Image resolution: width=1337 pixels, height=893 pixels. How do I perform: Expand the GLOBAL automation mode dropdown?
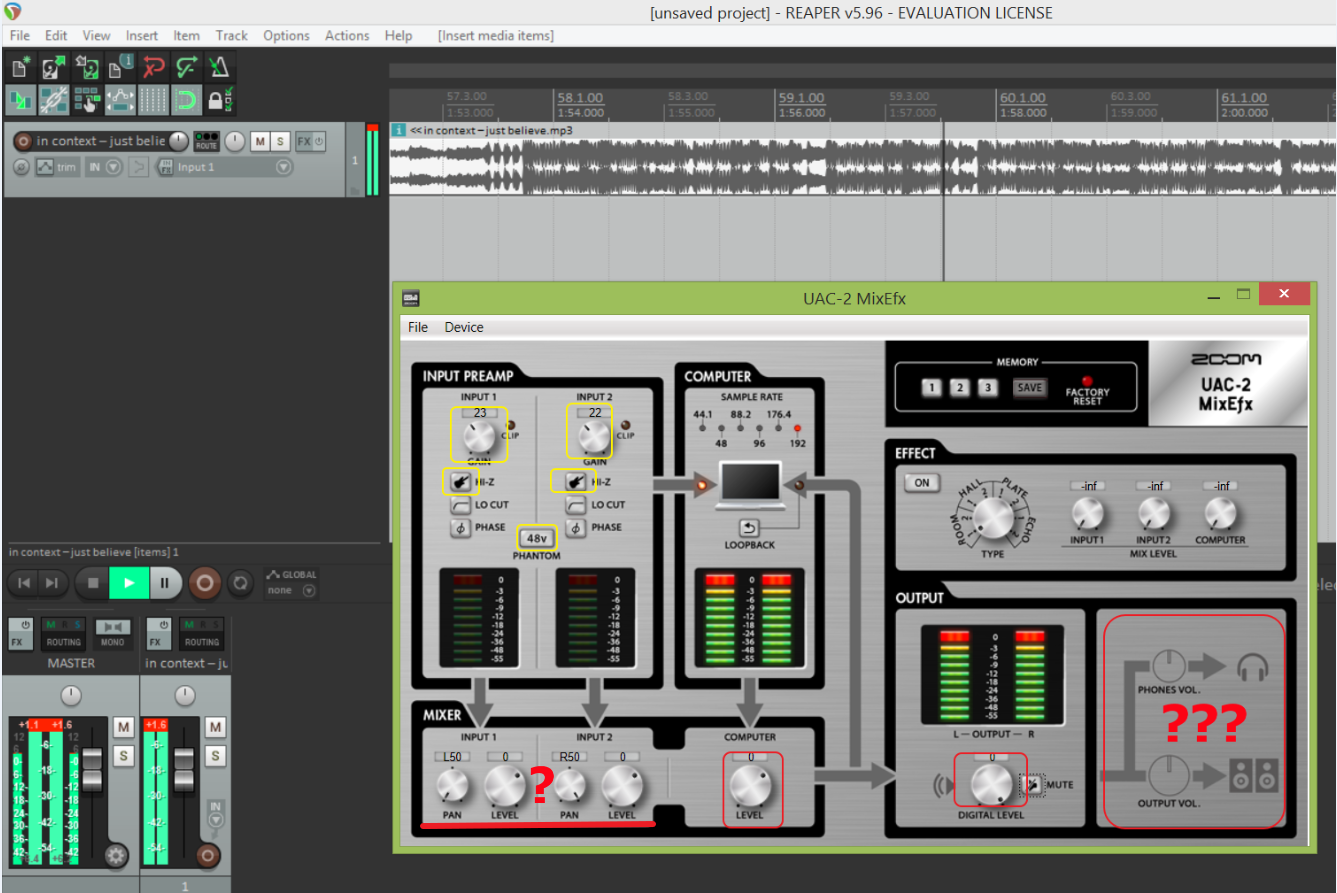tap(309, 591)
